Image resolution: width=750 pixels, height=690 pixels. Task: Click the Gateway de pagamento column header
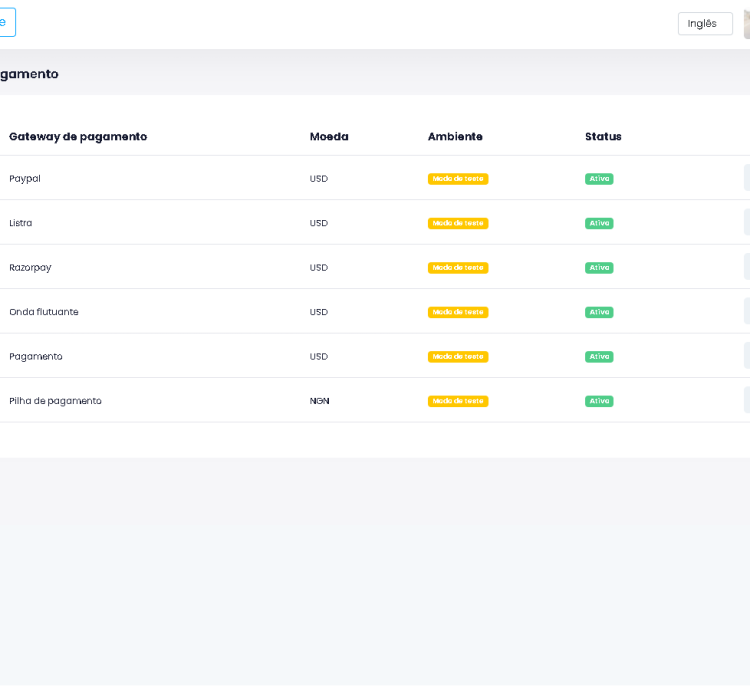click(x=78, y=137)
